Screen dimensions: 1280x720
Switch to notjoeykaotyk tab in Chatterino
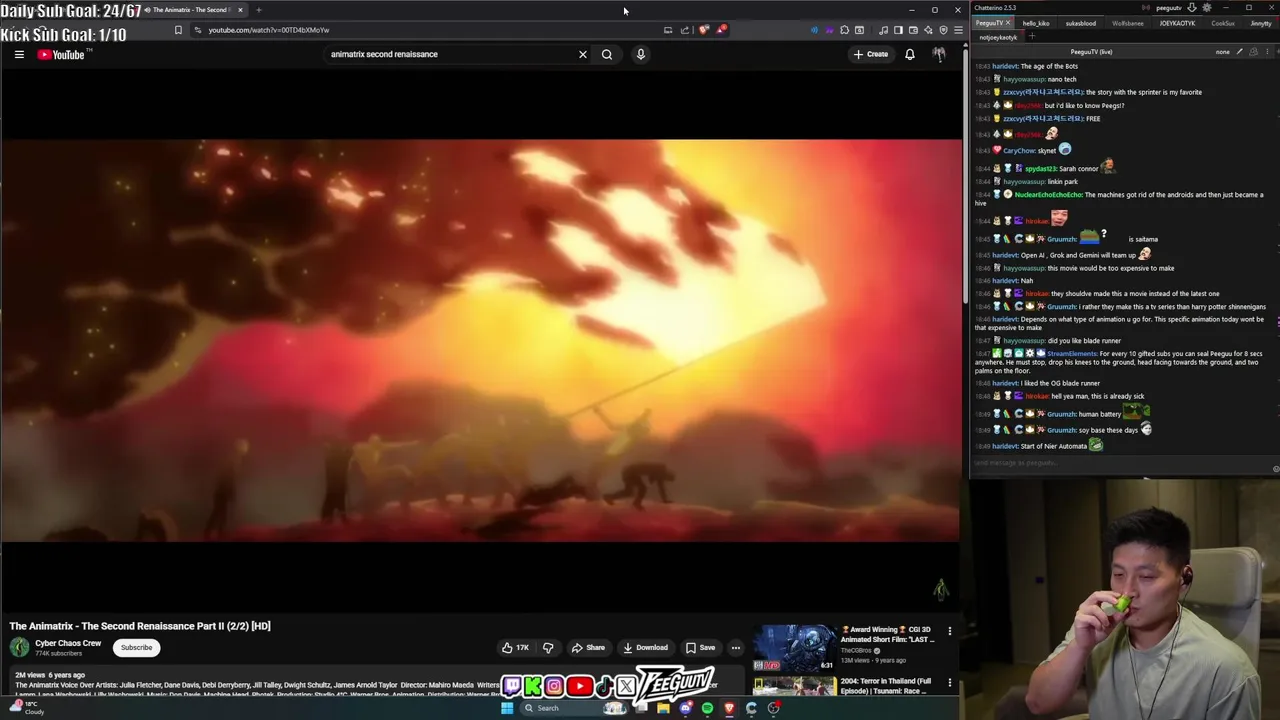[998, 37]
